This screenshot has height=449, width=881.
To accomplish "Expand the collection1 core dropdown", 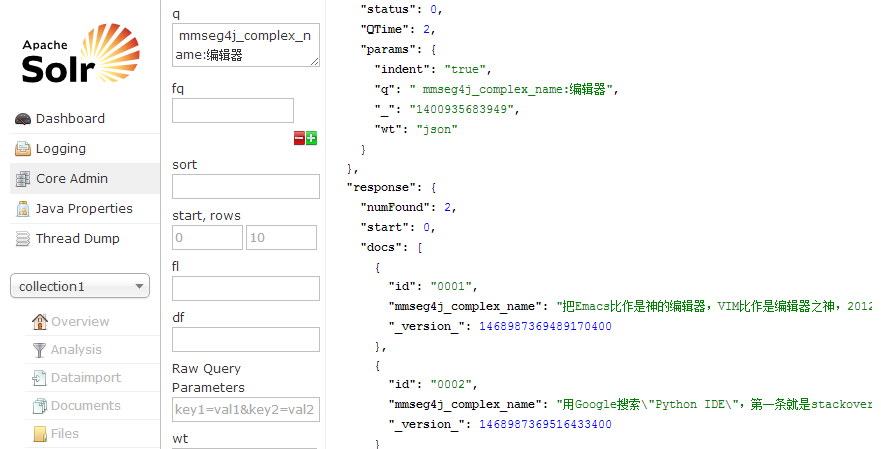I will coord(80,286).
